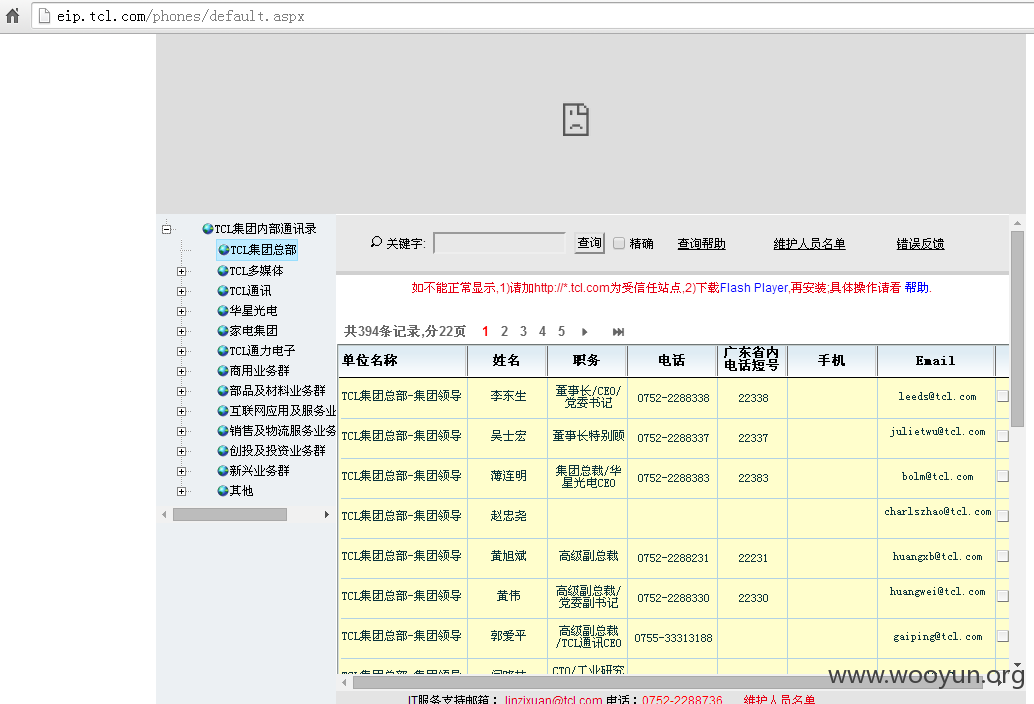Check the row checkbox for 郭爱平
This screenshot has height=704, width=1034.
click(x=1003, y=636)
